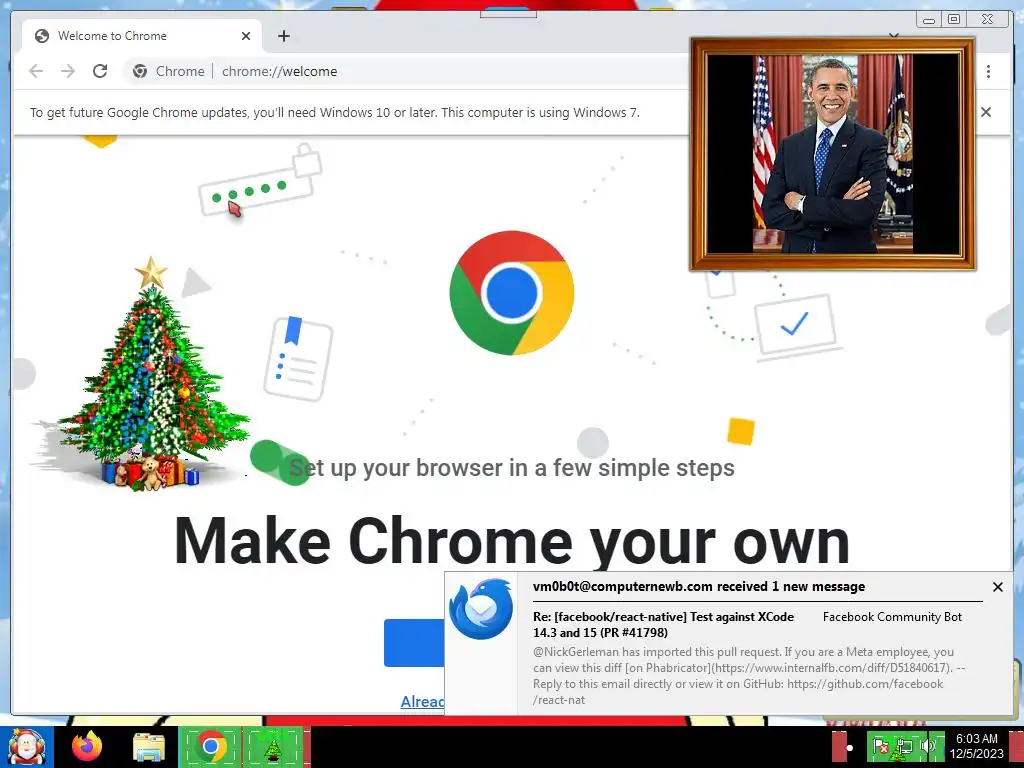Dismiss the Windows 7 update warning bar
The height and width of the screenshot is (768, 1024).
point(985,112)
